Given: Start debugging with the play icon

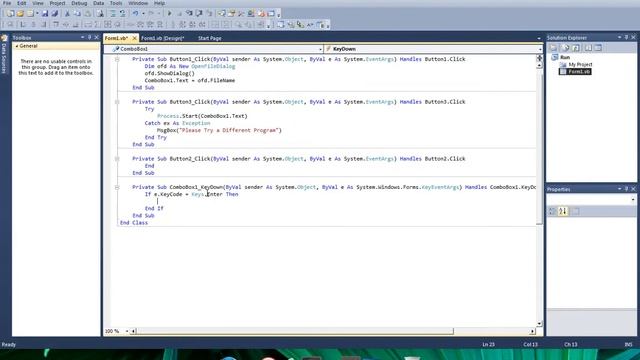Looking at the screenshot, I should (169, 13).
